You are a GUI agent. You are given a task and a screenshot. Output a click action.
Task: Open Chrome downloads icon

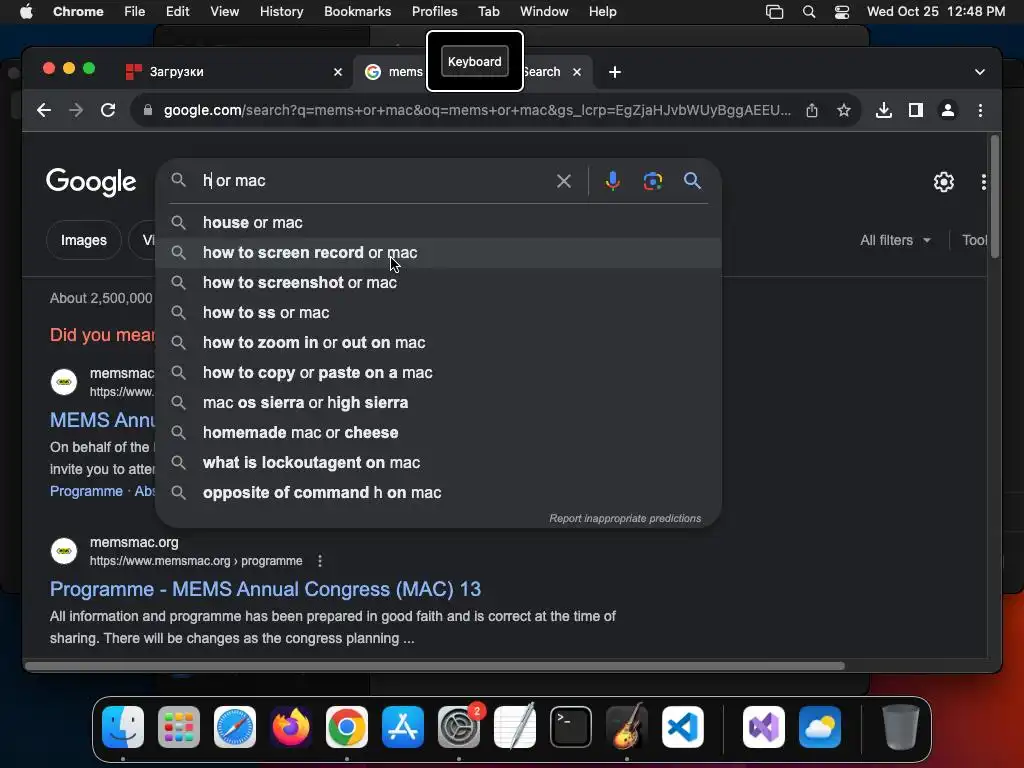884,110
